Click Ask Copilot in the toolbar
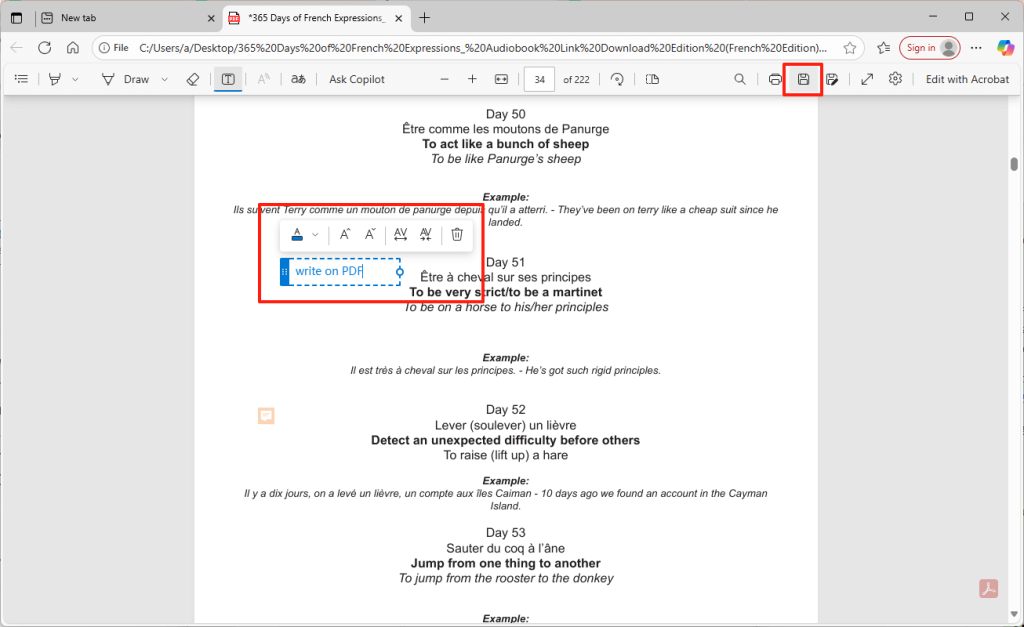This screenshot has height=627, width=1024. (x=356, y=79)
